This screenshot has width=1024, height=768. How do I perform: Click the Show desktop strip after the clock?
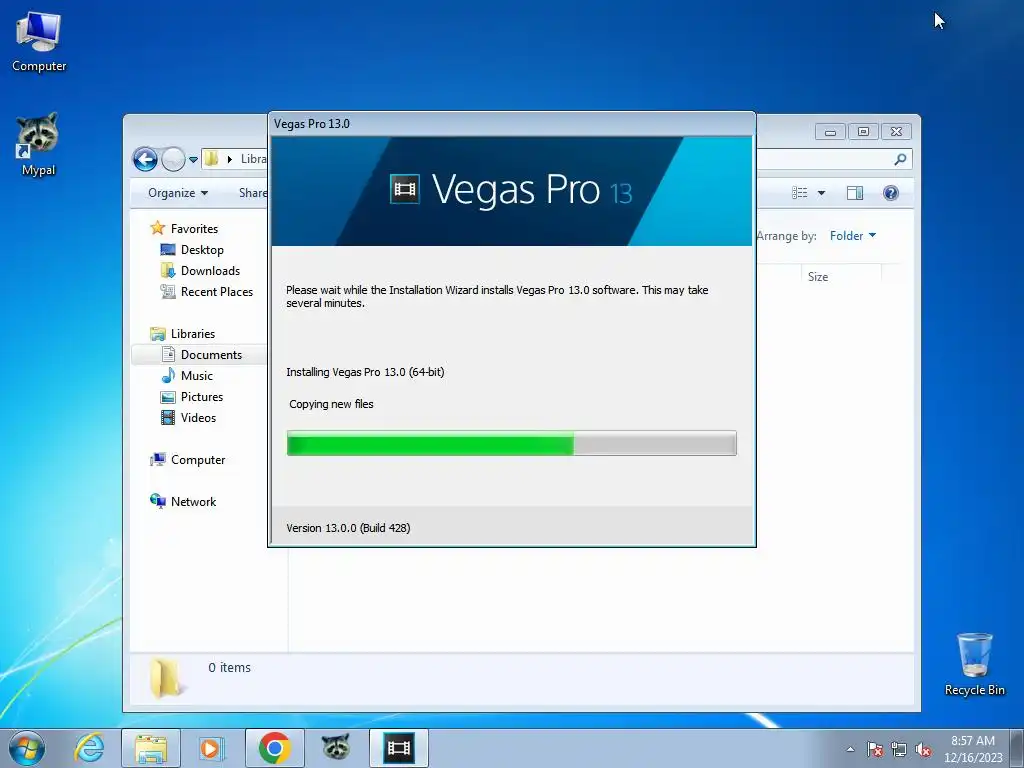point(1017,748)
